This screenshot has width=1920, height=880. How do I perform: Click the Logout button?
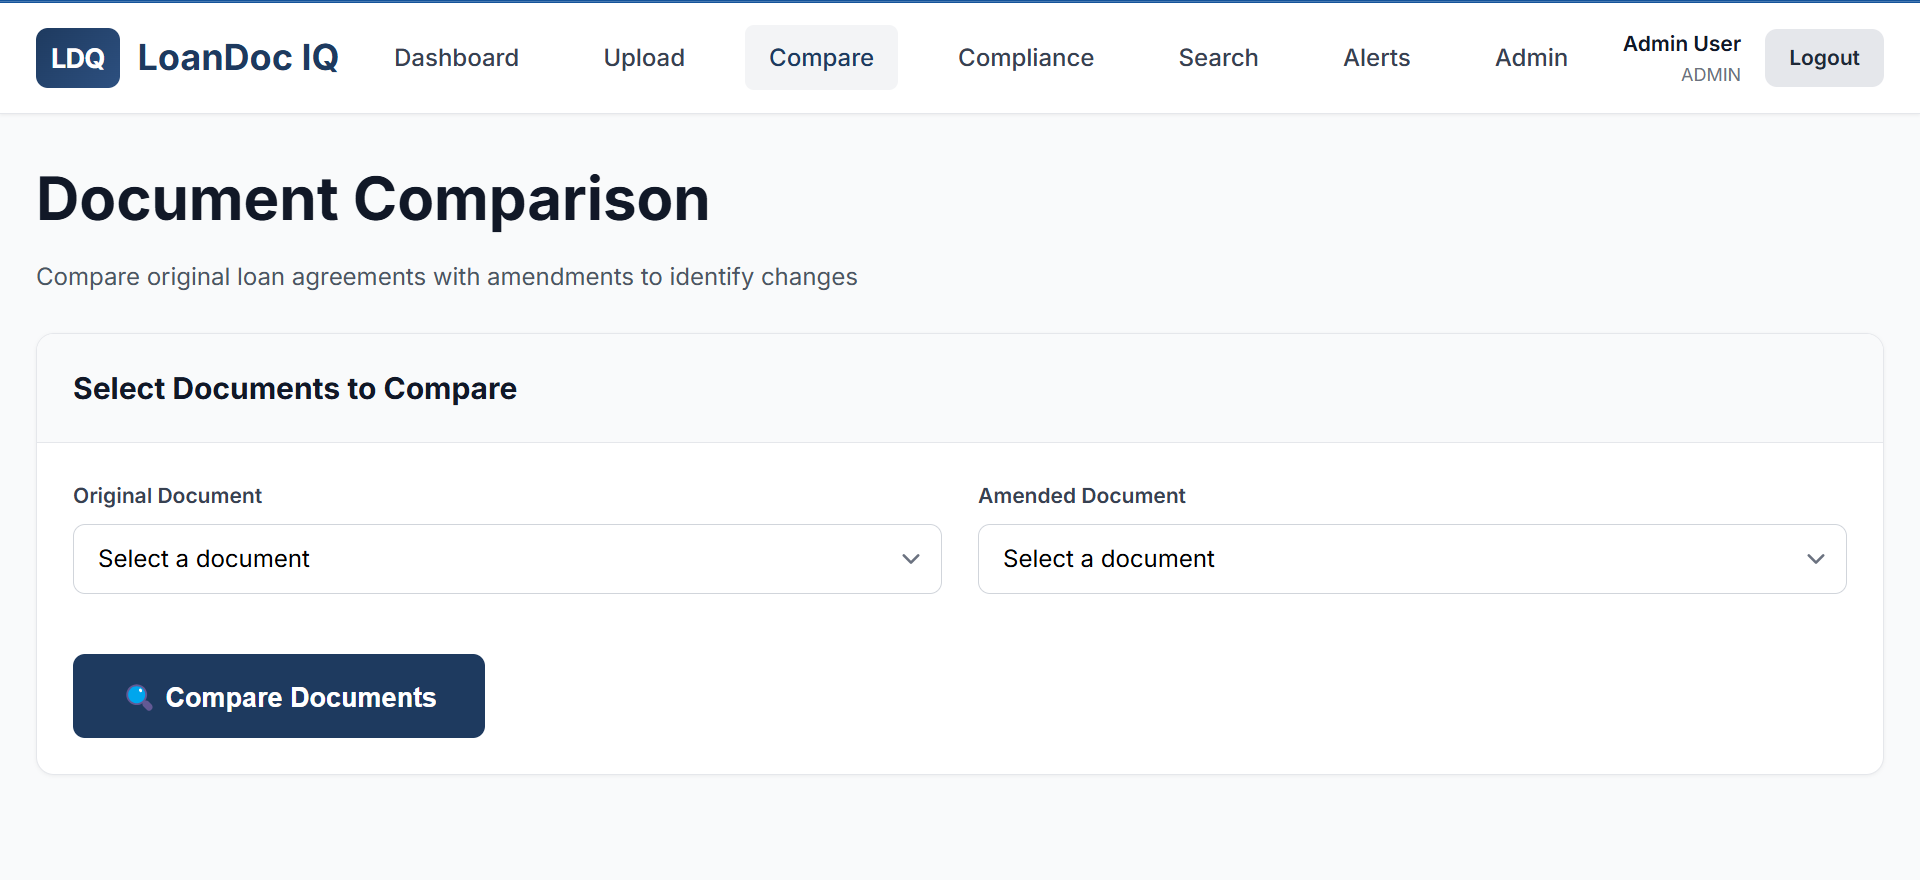(x=1824, y=58)
